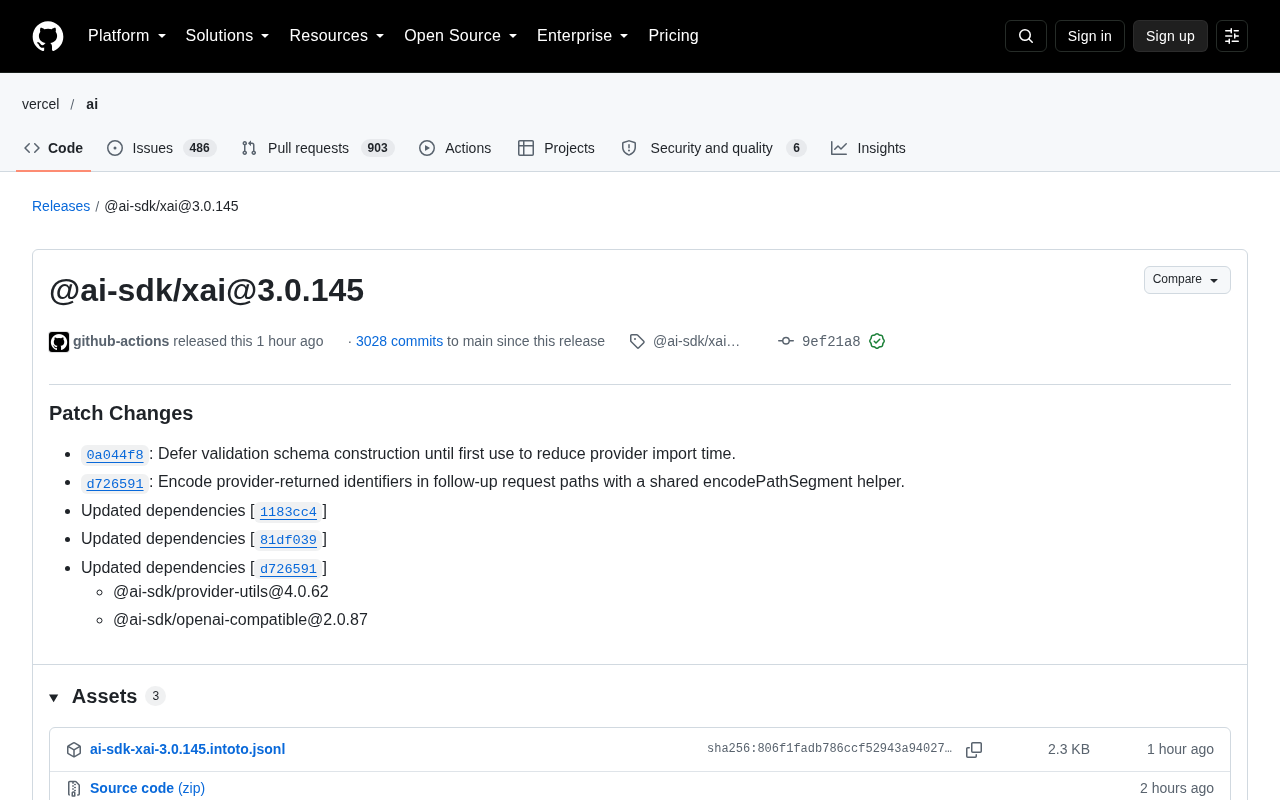This screenshot has height=800, width=1280.
Task: Open the GitHub homepage logo
Action: point(48,36)
